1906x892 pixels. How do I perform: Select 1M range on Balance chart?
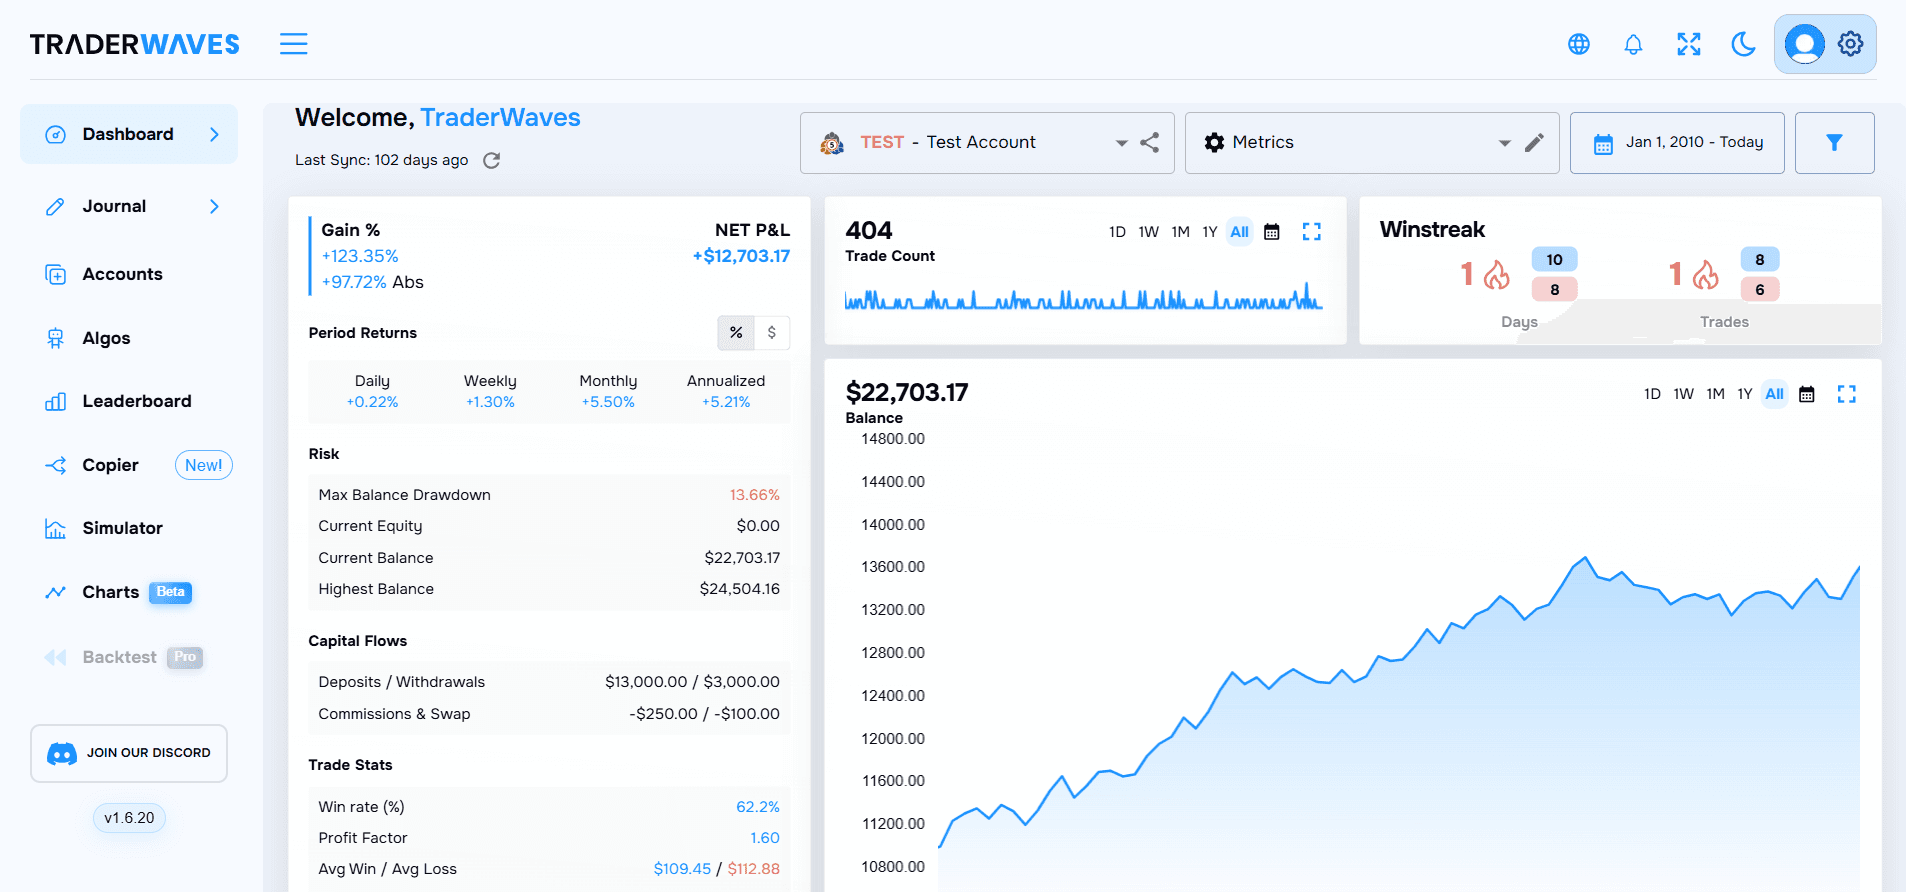[1715, 394]
